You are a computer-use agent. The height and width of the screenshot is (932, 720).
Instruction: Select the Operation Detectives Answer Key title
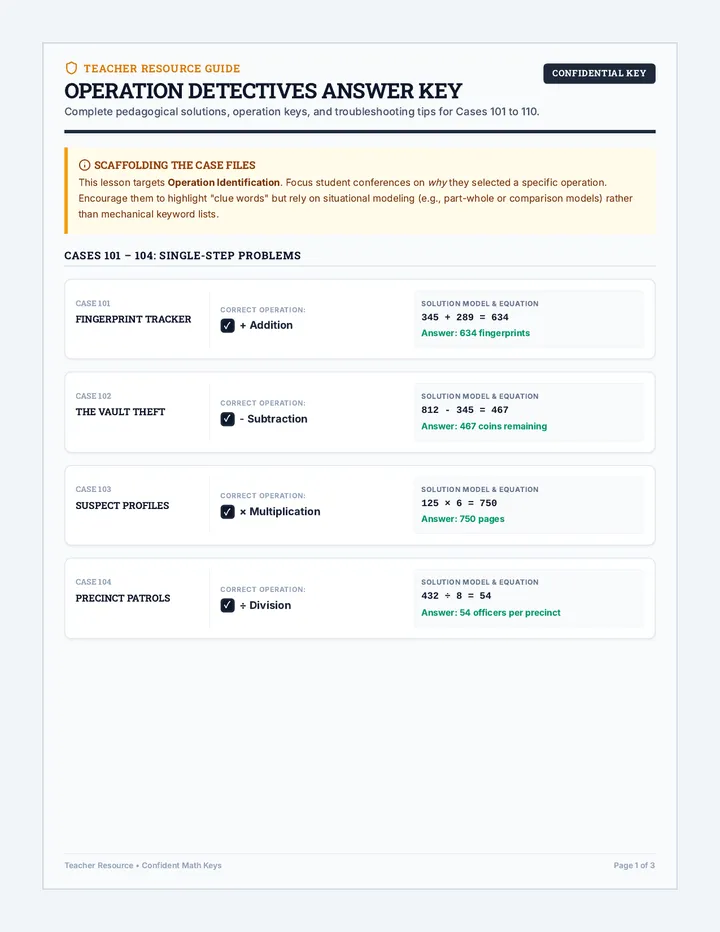[x=263, y=91]
